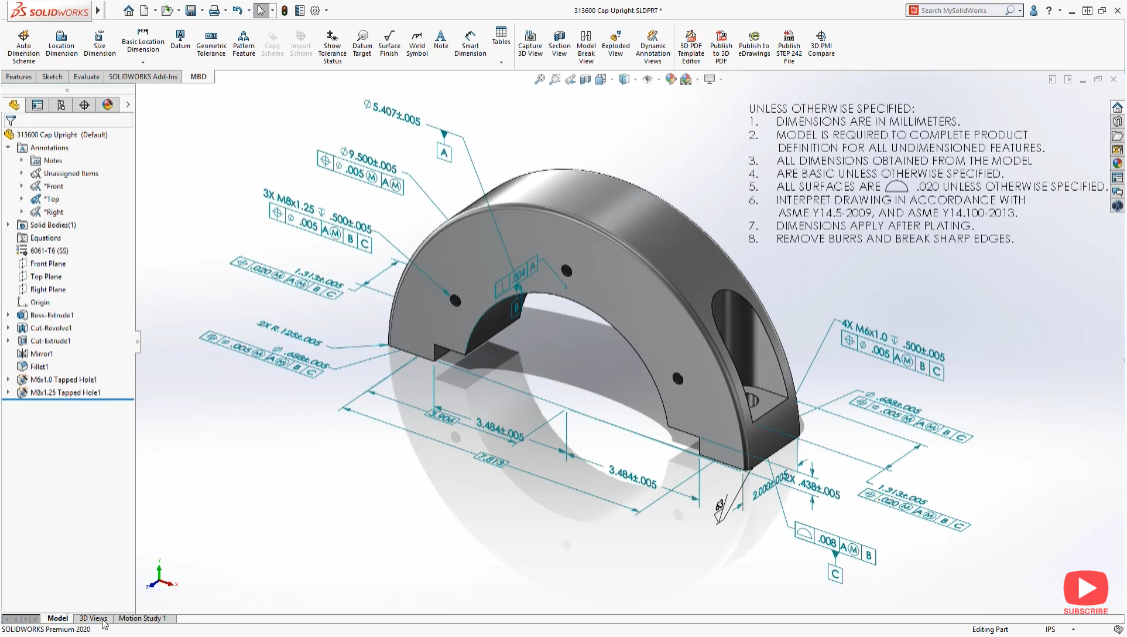1127x637 pixels.
Task: Insert a Note annotation
Action: [441, 40]
